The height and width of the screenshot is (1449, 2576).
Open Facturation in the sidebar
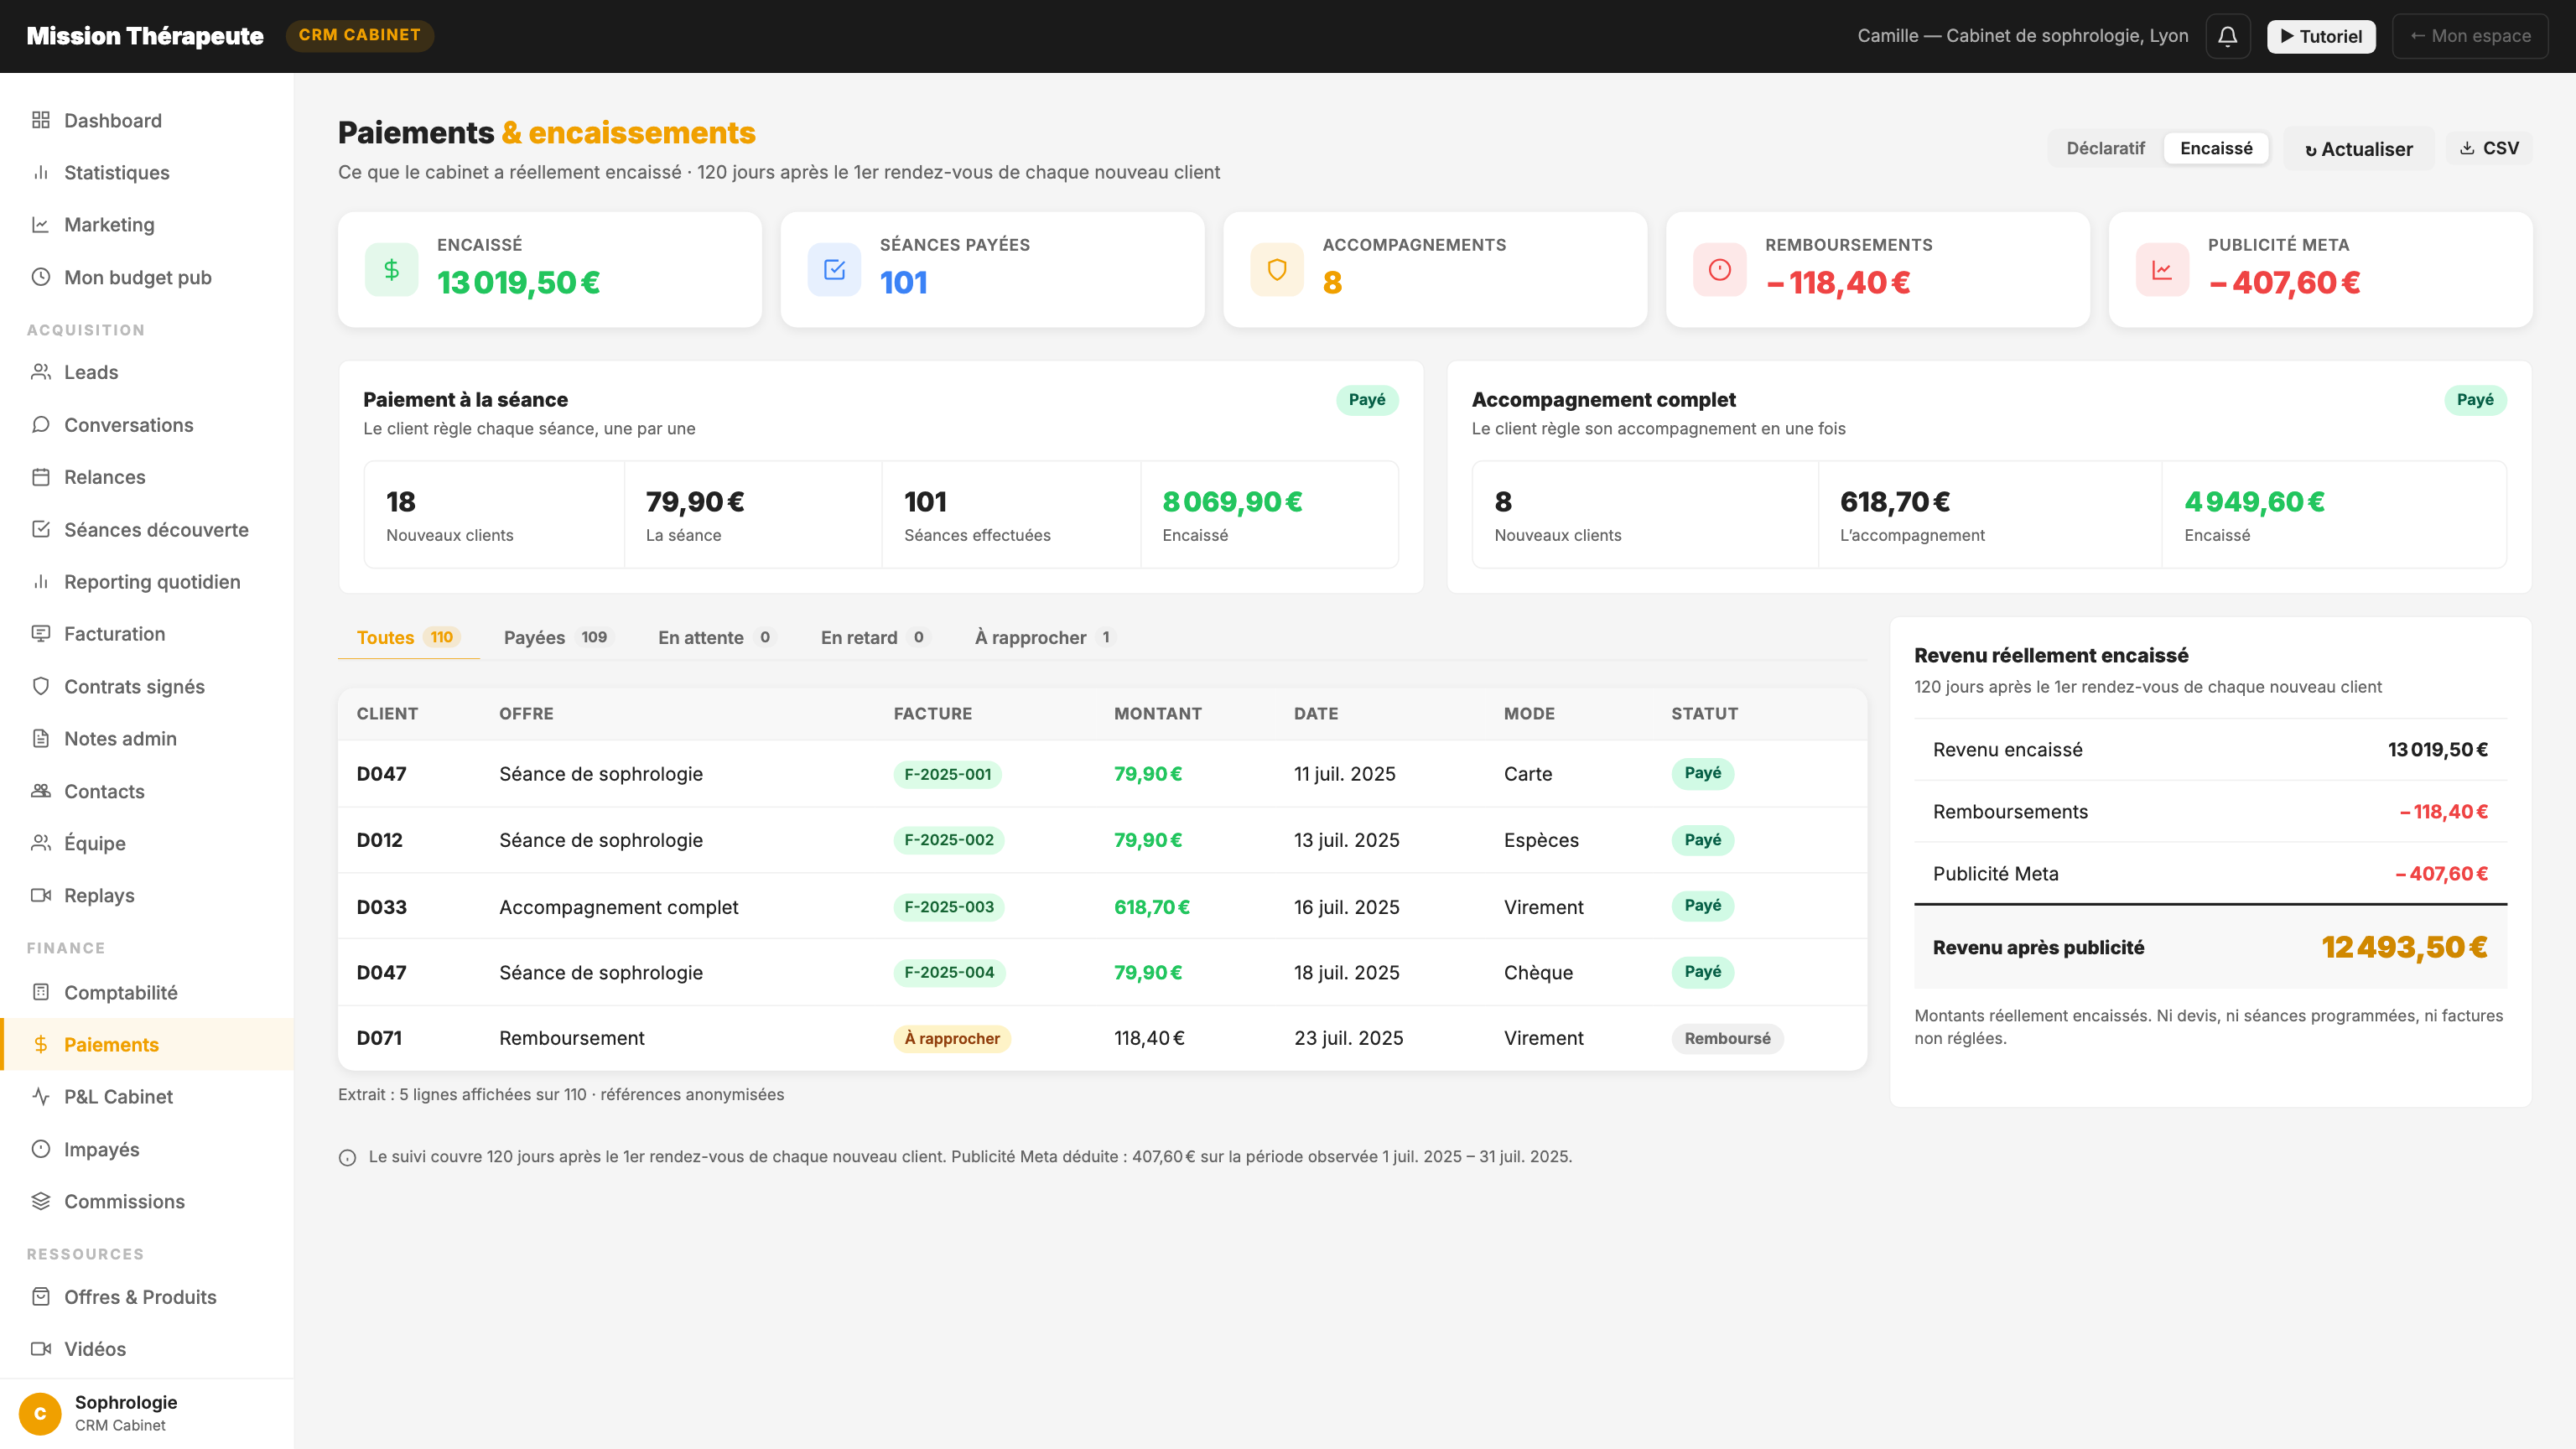[147, 634]
